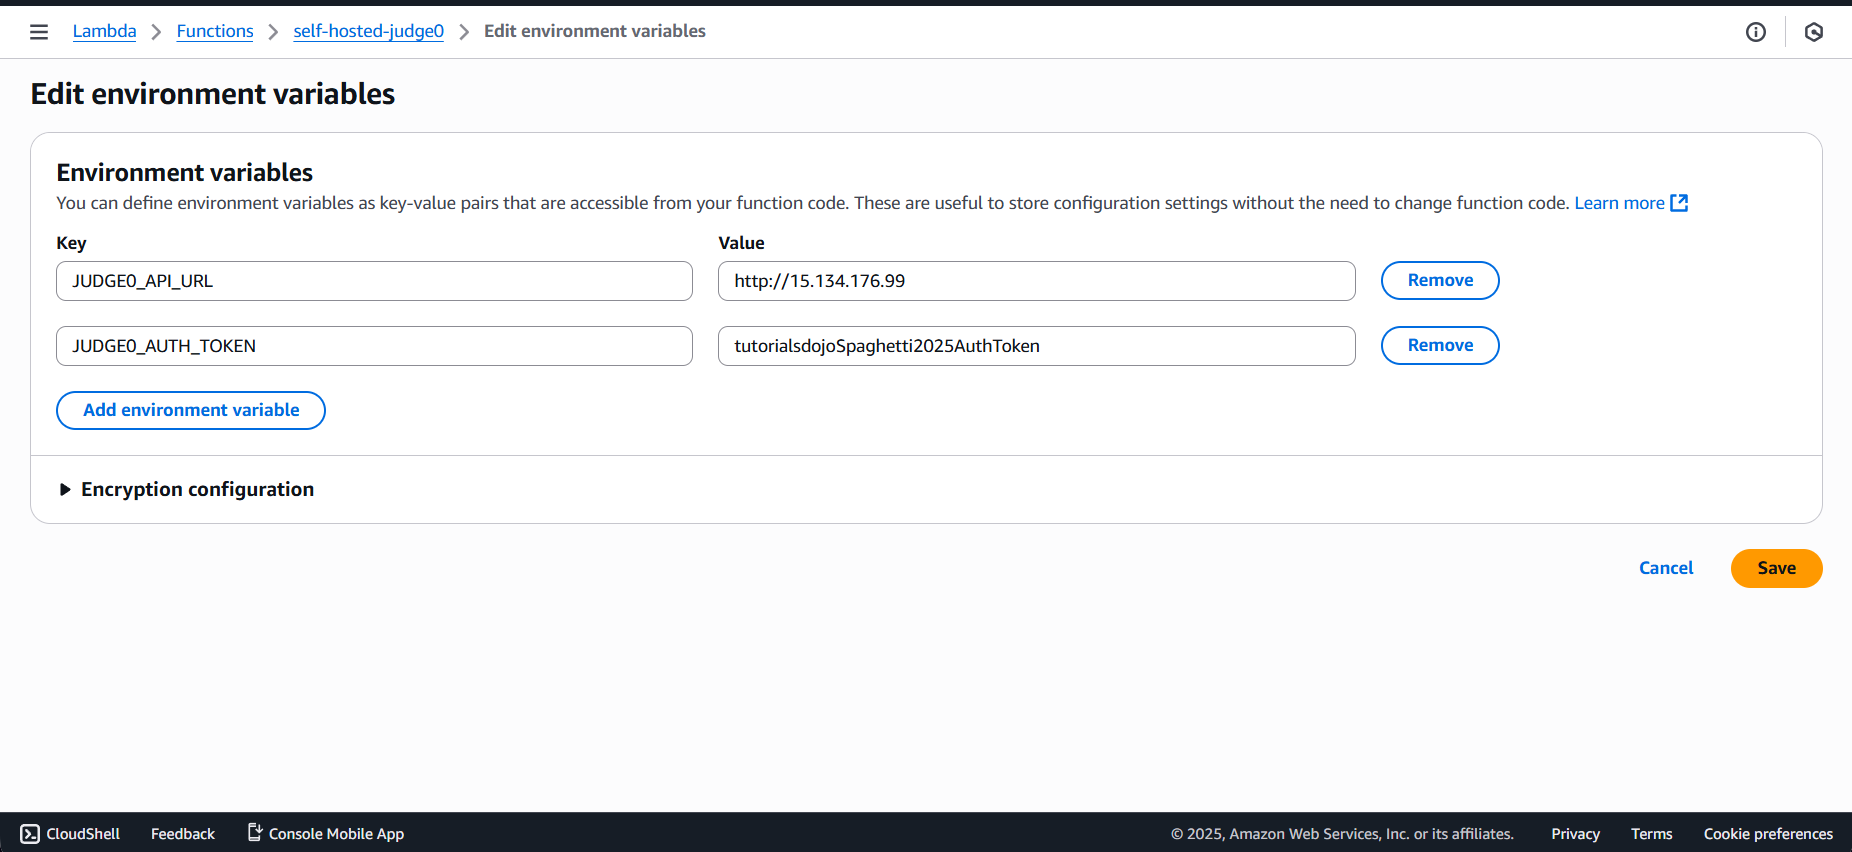This screenshot has width=1852, height=852.
Task: Open Cookie preferences in footer
Action: [x=1767, y=834]
